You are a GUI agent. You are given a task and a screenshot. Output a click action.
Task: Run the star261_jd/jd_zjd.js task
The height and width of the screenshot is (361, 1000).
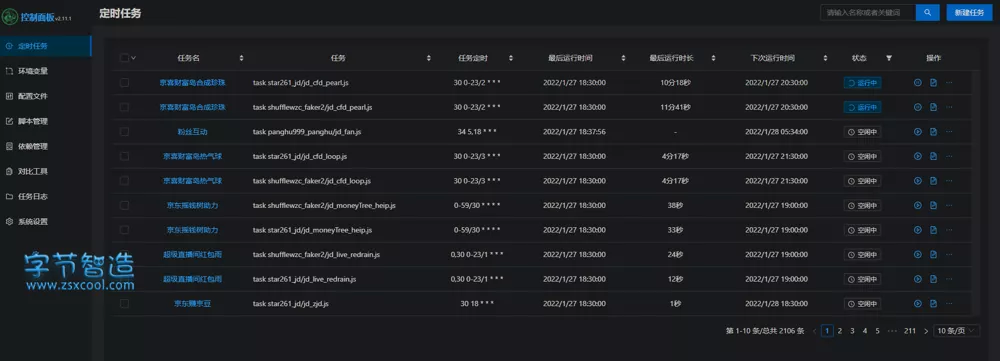click(918, 304)
